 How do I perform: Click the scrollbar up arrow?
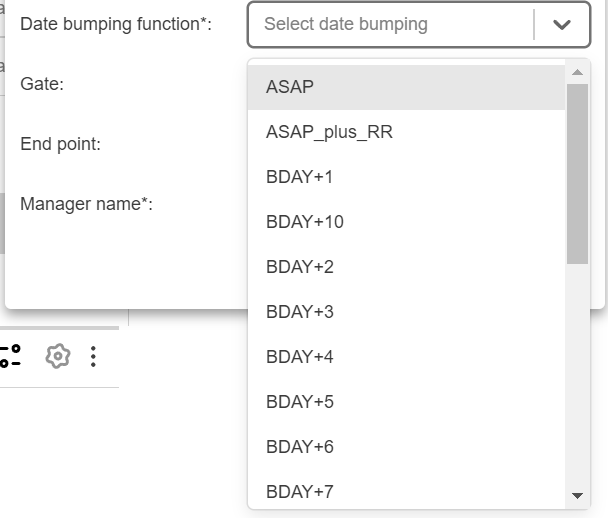tap(577, 72)
